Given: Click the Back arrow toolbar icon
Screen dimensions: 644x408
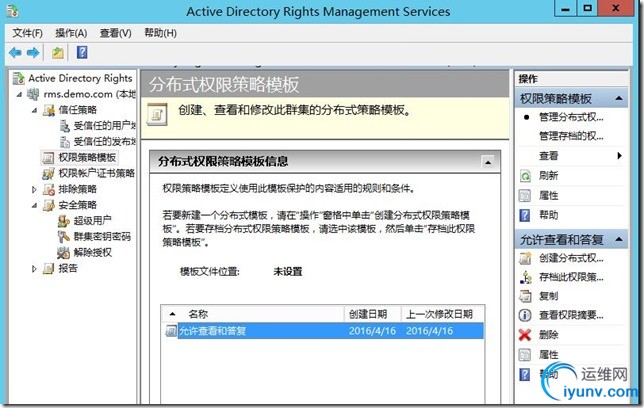Looking at the screenshot, I should [15, 53].
